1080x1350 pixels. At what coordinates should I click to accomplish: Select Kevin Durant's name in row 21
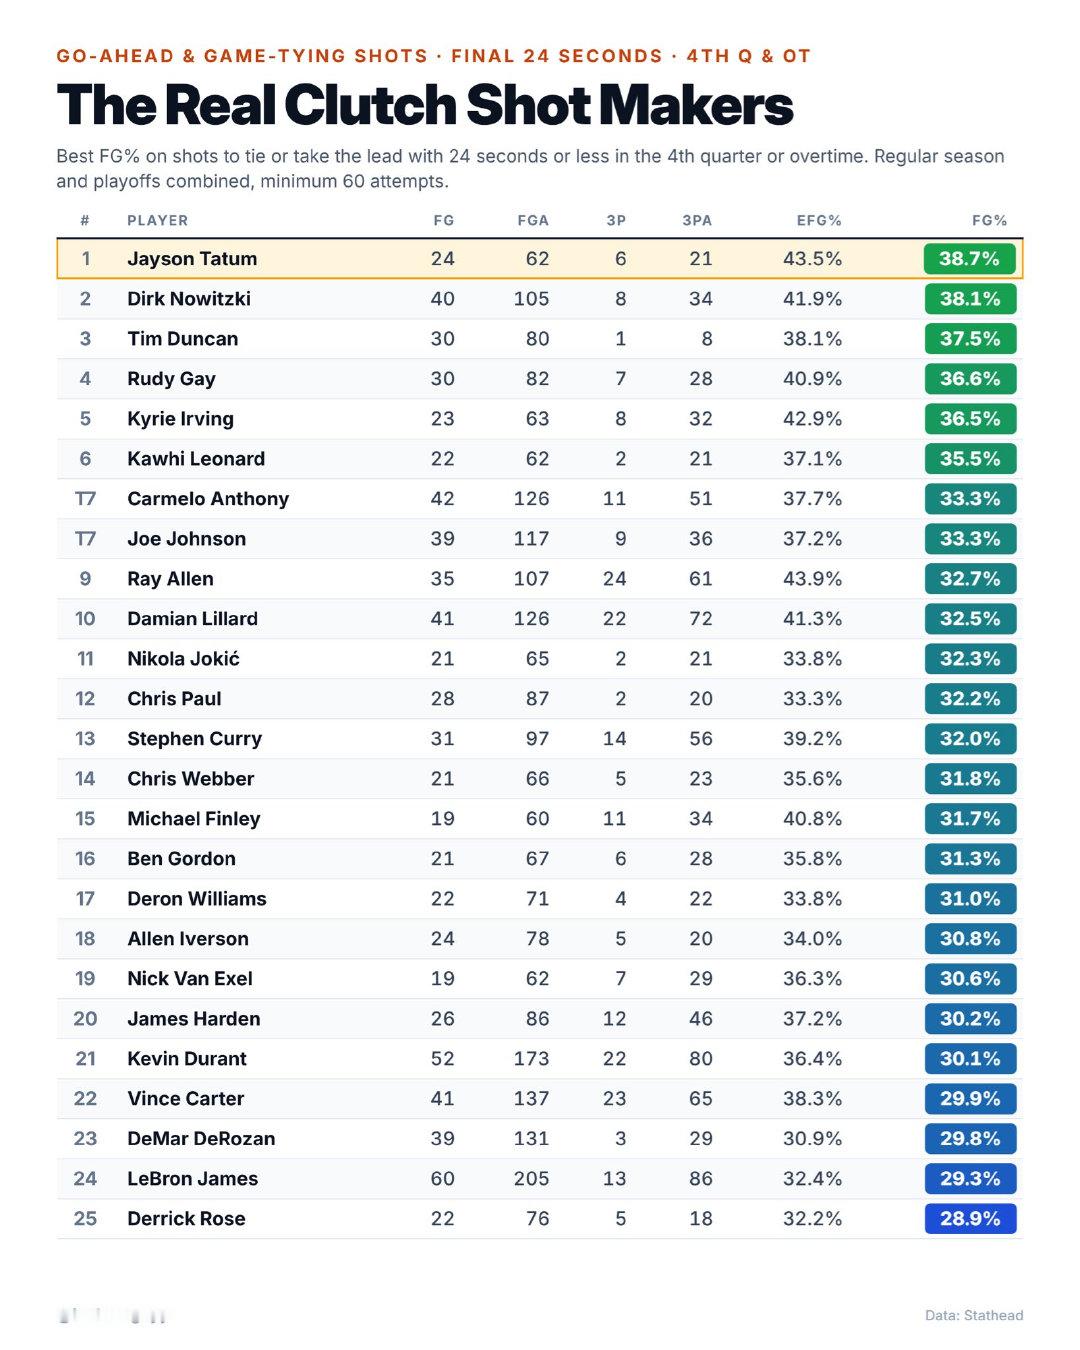click(187, 1059)
